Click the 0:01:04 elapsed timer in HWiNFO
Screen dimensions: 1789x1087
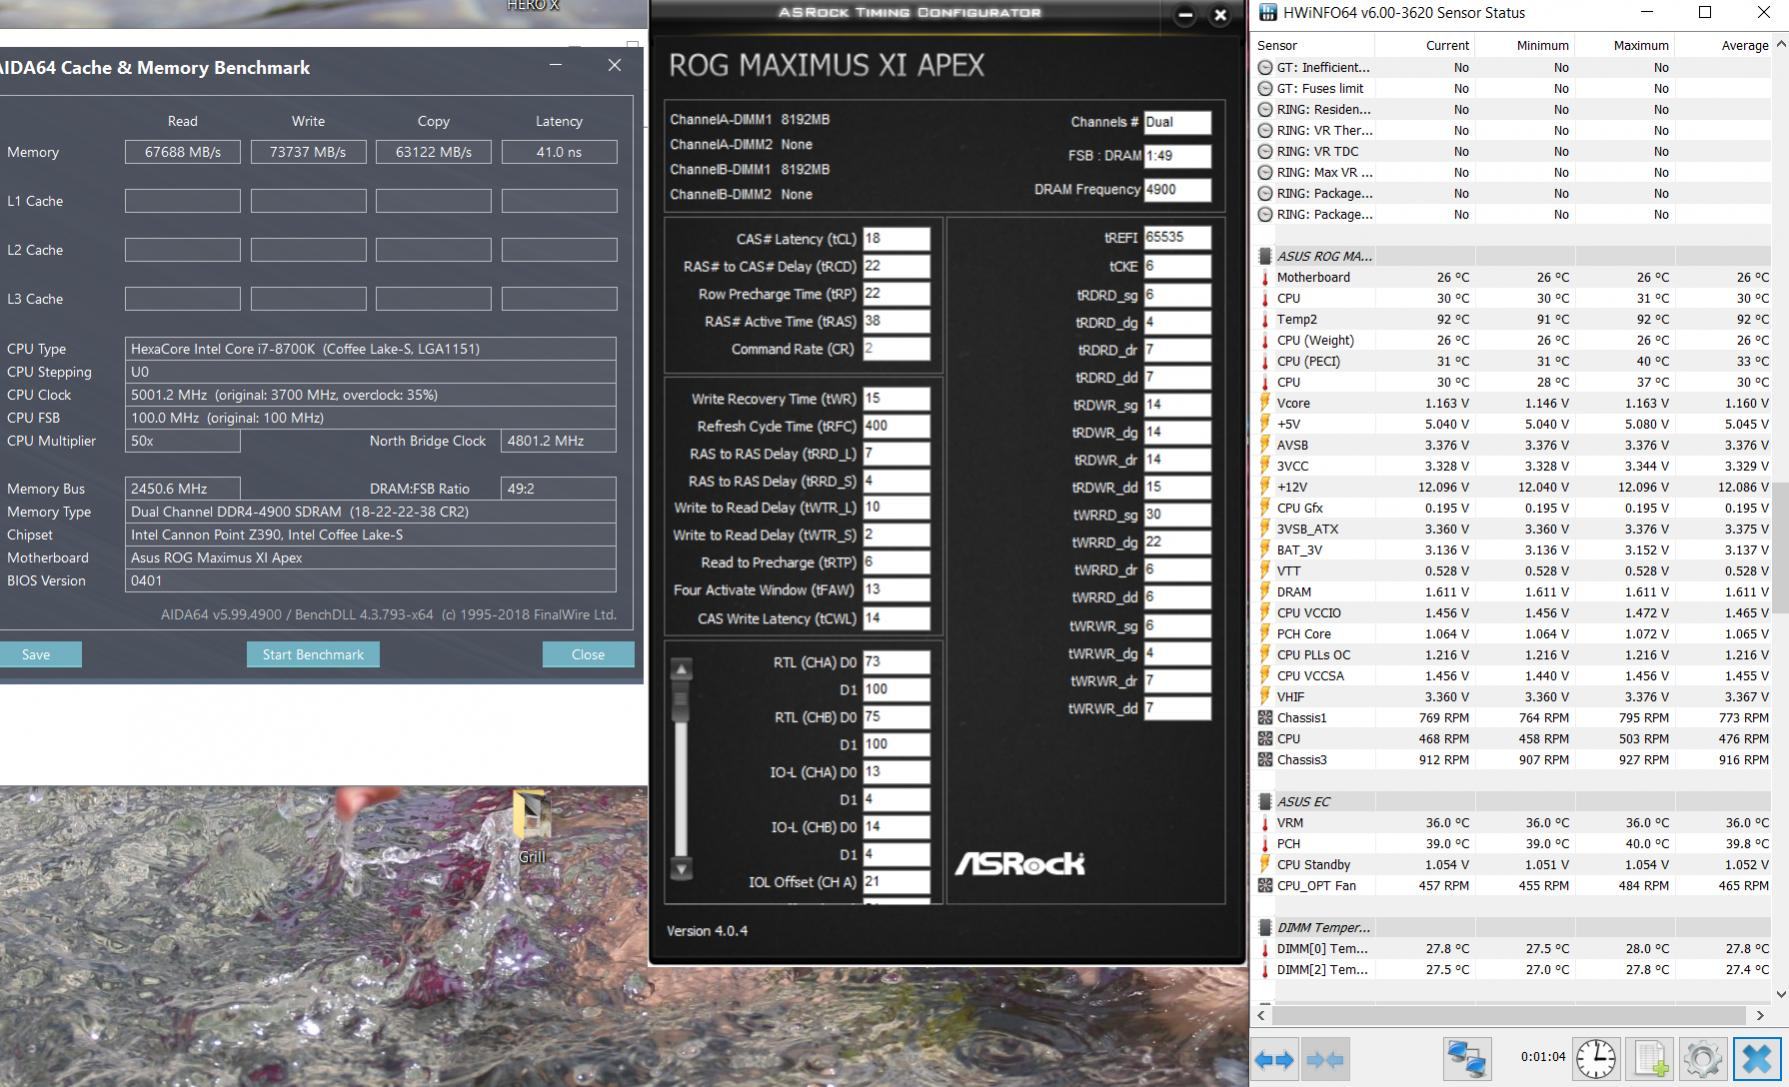click(x=1543, y=1057)
